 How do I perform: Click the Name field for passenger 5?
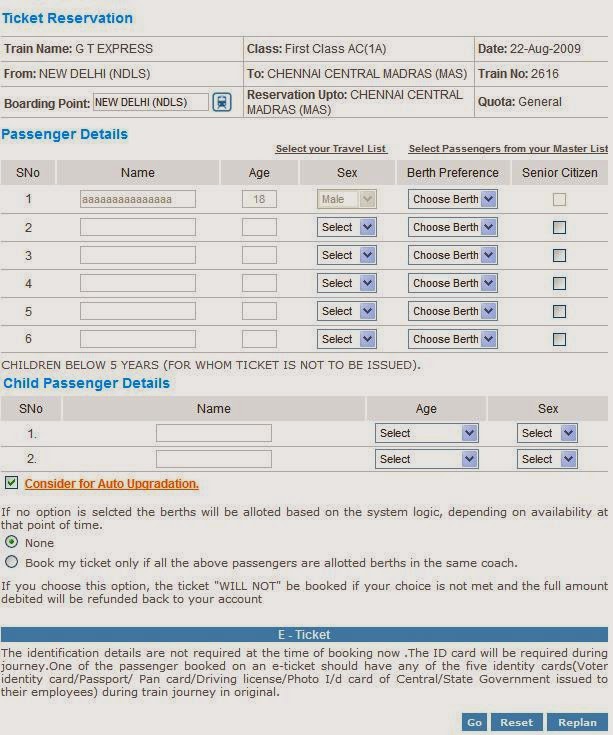138,311
